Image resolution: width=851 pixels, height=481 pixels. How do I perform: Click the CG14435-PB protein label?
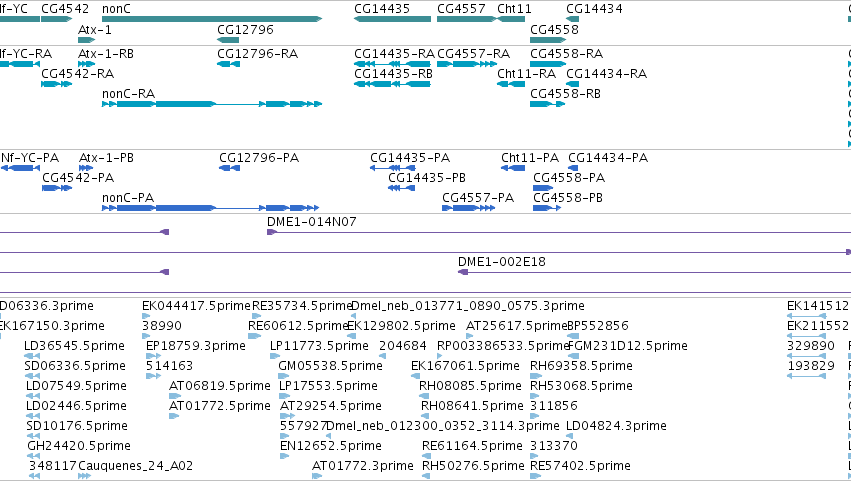427,178
